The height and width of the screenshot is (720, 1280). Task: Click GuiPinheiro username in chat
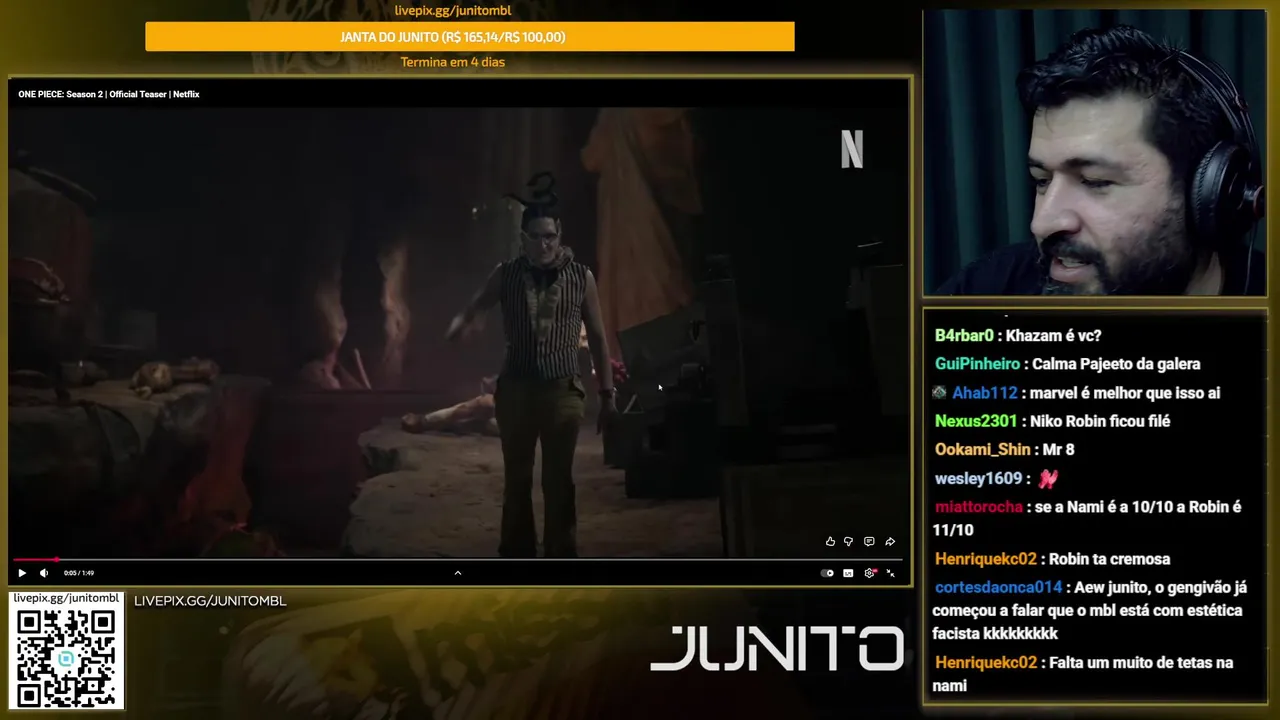pos(977,364)
